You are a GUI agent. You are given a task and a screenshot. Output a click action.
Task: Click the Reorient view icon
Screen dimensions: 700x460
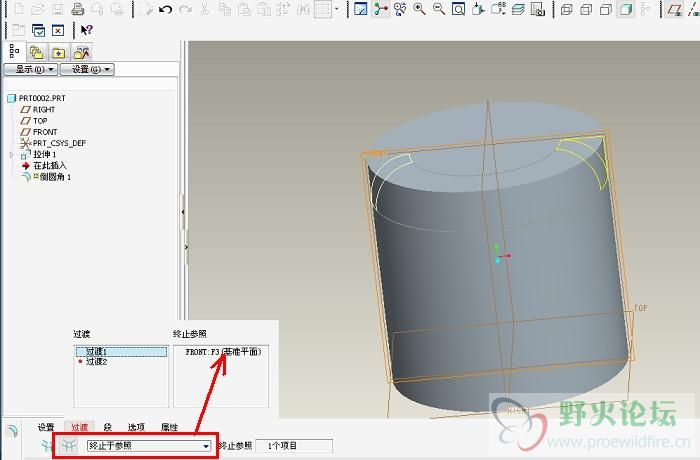(478, 8)
